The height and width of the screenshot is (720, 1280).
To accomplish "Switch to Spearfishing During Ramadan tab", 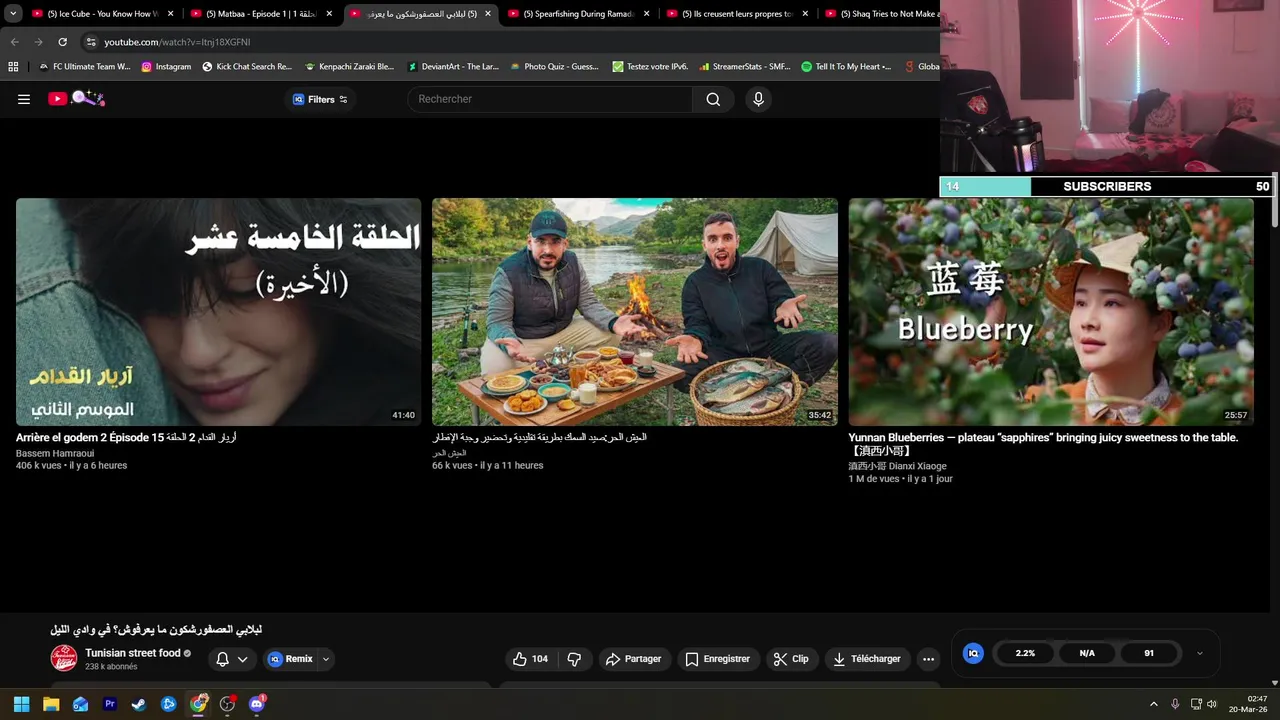I will click(x=577, y=14).
